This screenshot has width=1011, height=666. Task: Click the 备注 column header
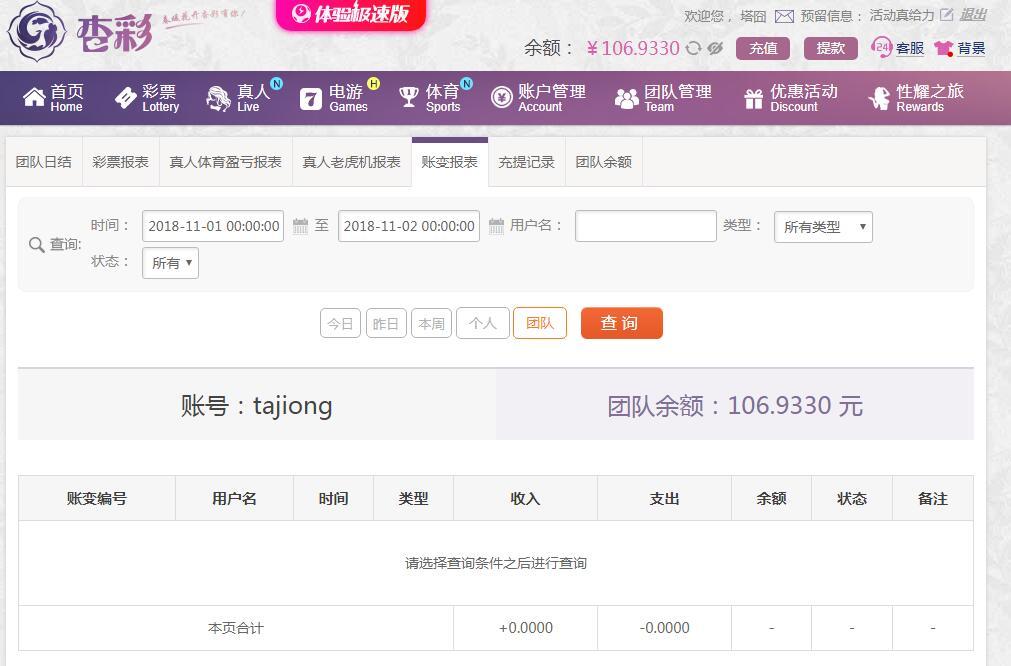click(x=932, y=498)
